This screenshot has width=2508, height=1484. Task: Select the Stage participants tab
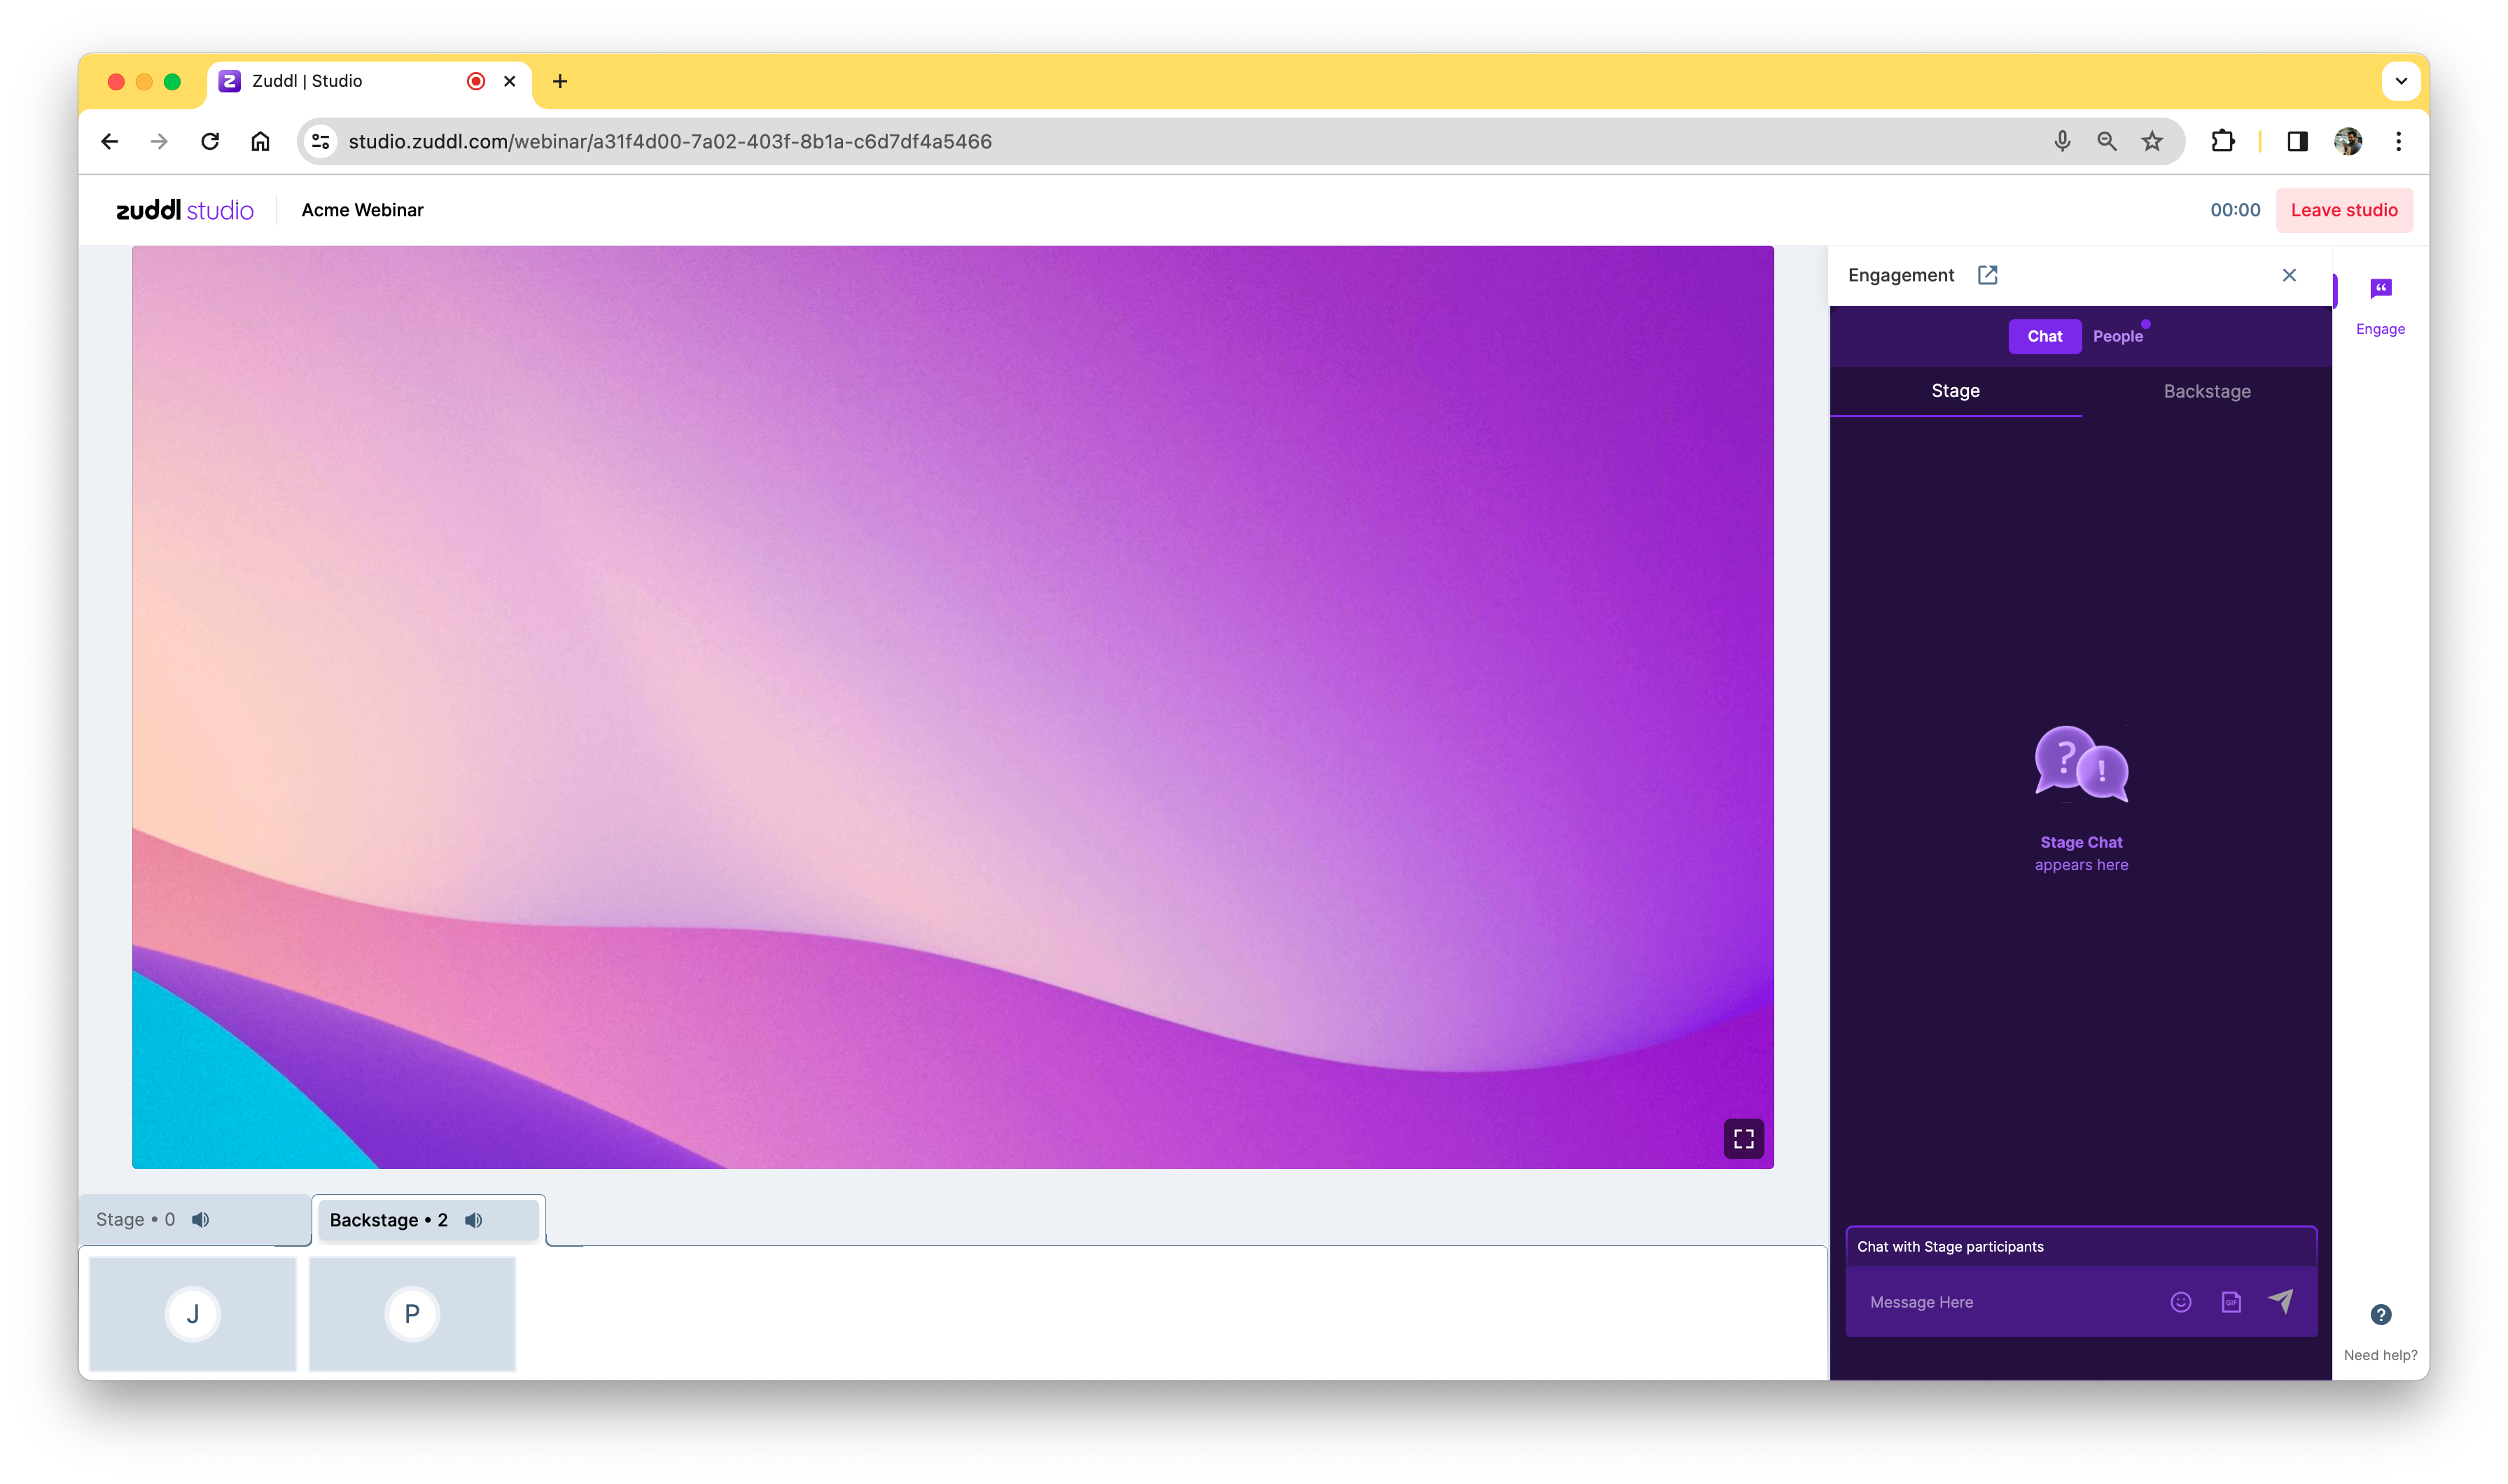(136, 1219)
